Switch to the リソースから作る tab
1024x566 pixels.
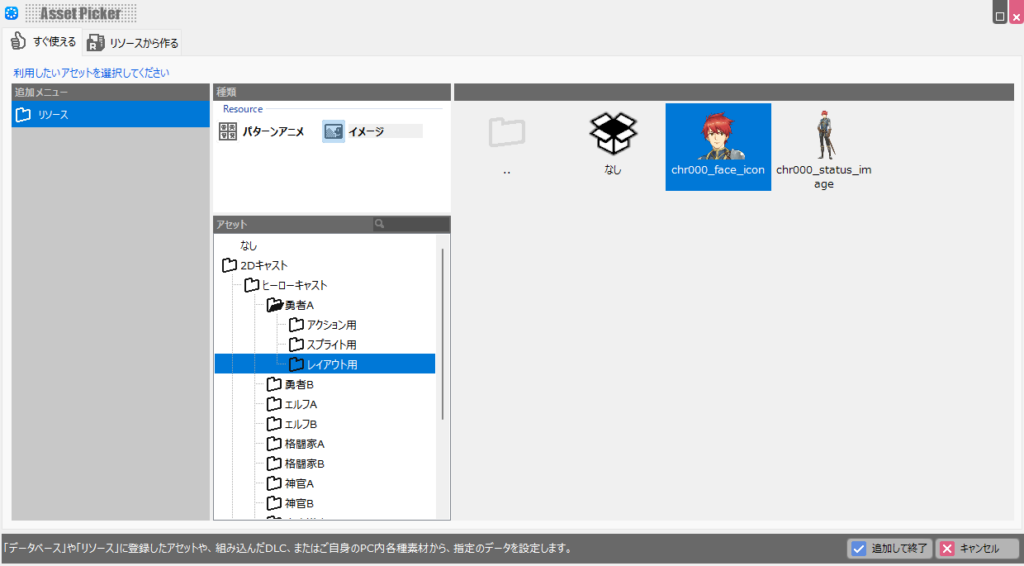(x=133, y=42)
